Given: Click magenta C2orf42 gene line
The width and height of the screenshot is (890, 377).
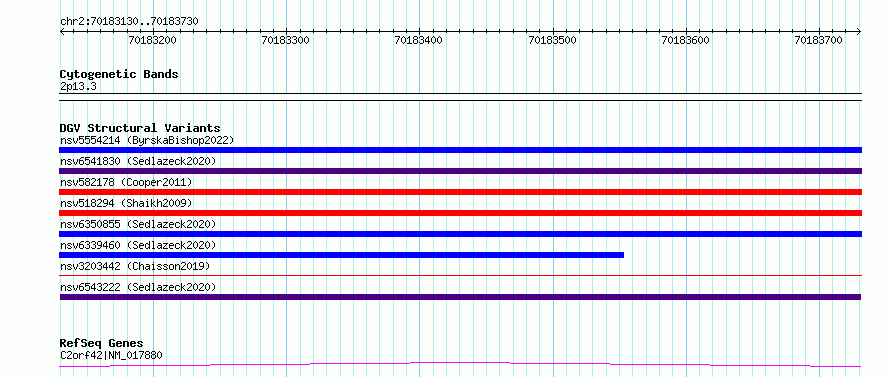Looking at the screenshot, I should (x=460, y=364).
